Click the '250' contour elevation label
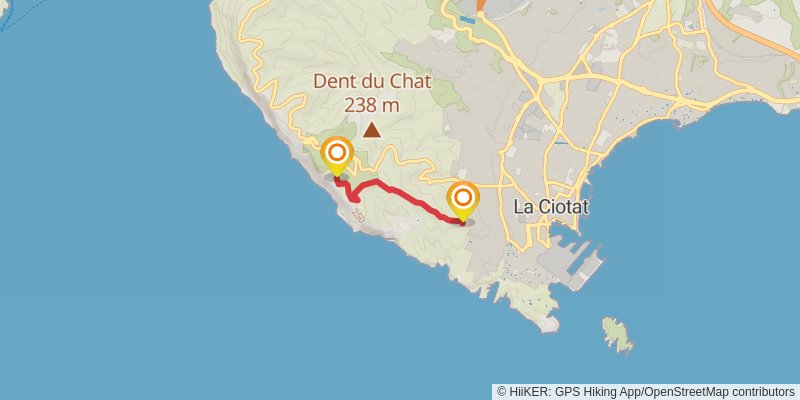 pyautogui.click(x=359, y=216)
